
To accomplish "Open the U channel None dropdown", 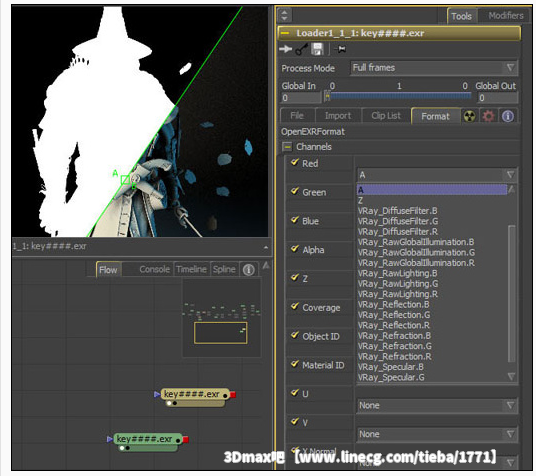I will pyautogui.click(x=437, y=406).
